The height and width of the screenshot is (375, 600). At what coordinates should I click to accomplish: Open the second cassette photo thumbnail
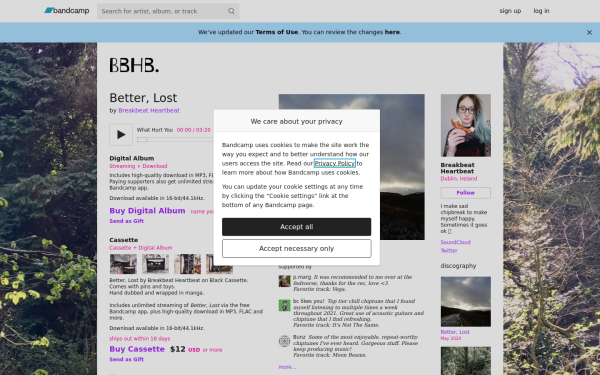click(x=155, y=264)
